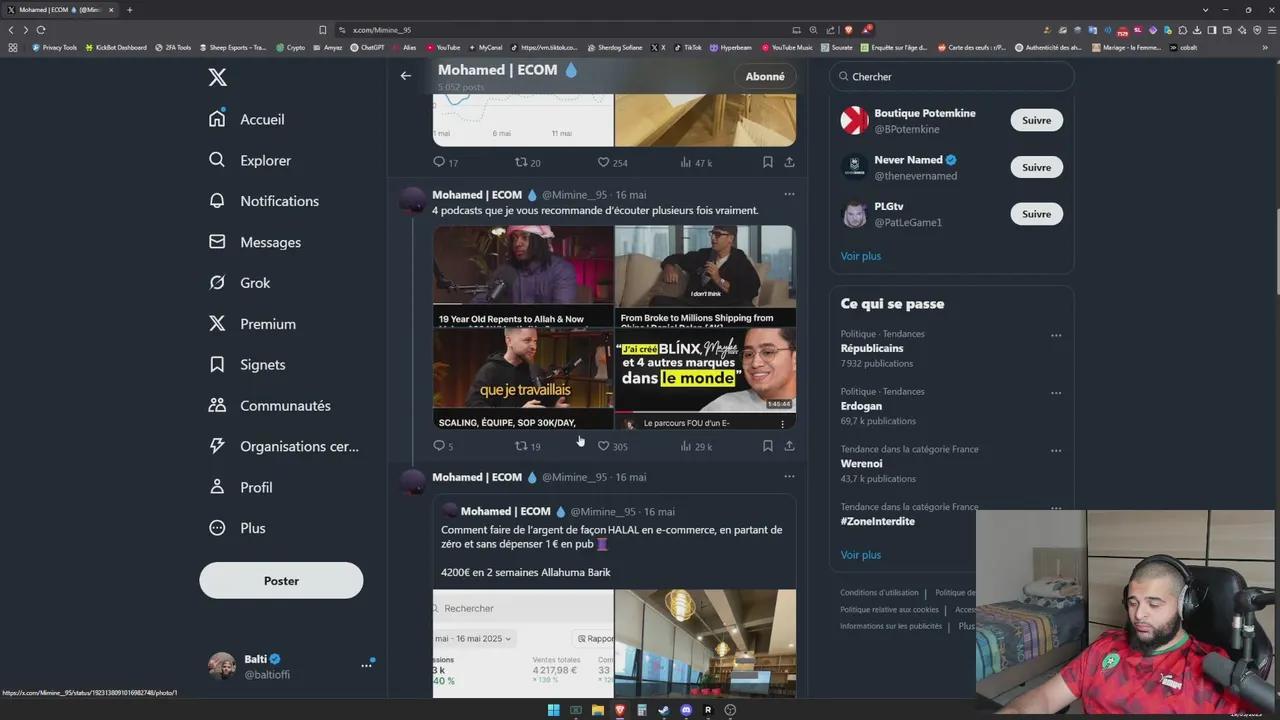1280x720 pixels.
Task: Open the TikTok bookmark
Action: (688, 47)
